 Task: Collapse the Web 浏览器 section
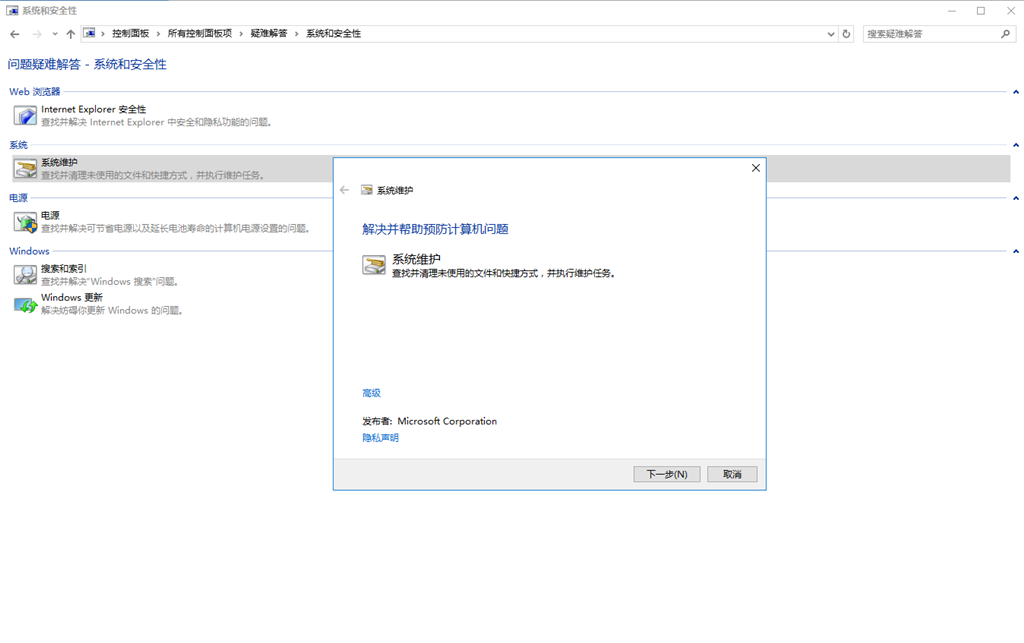pyautogui.click(x=1016, y=92)
